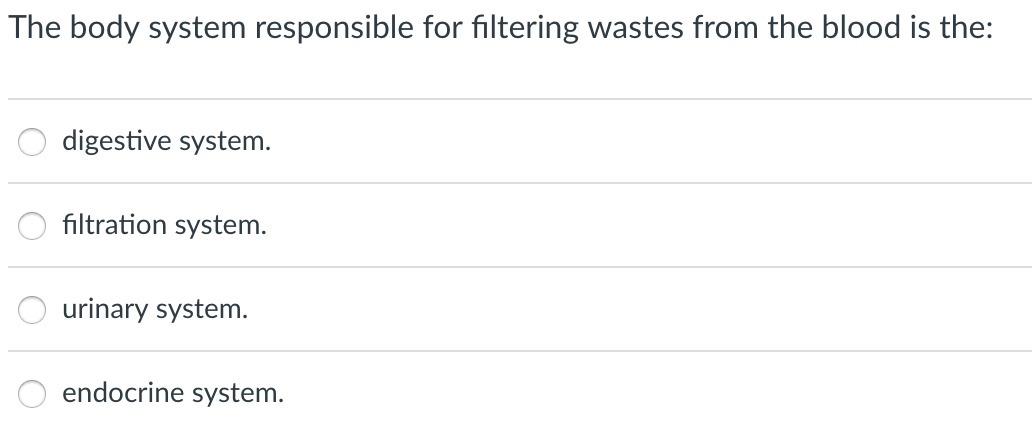This screenshot has width=1032, height=432.
Task: Click the 'endocrine system.' answer label
Action: pos(173,394)
